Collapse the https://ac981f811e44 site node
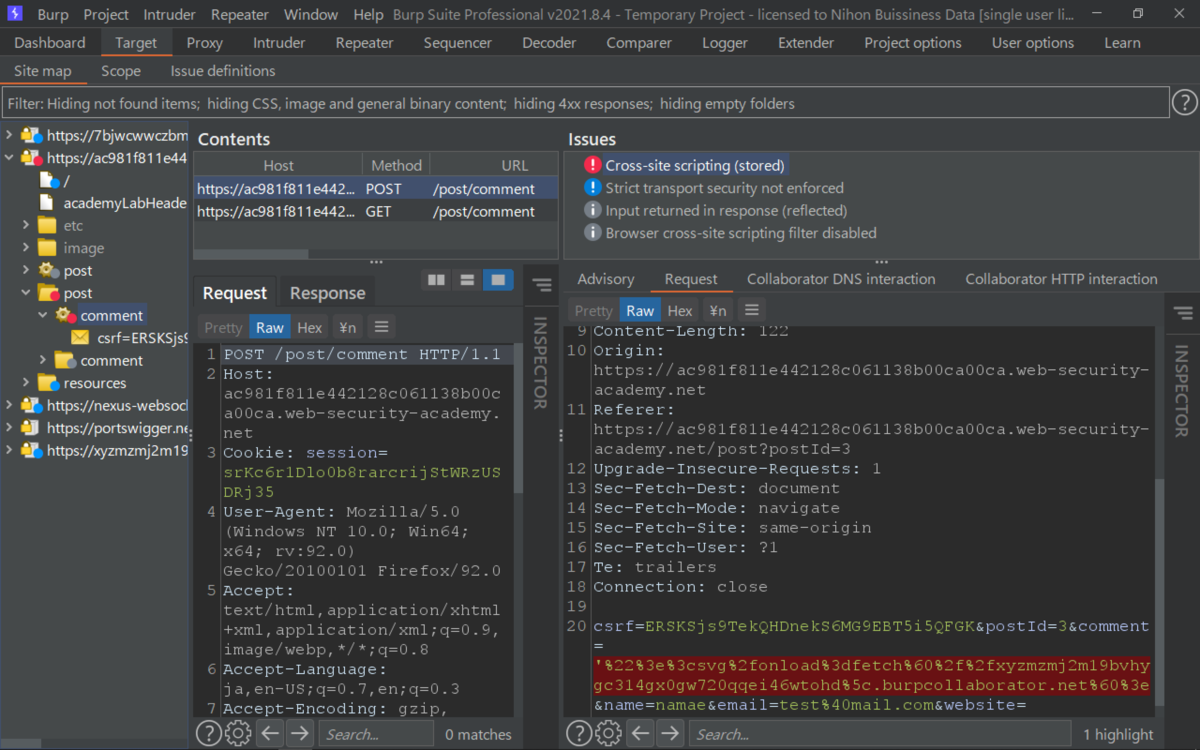1200x750 pixels. (9, 158)
